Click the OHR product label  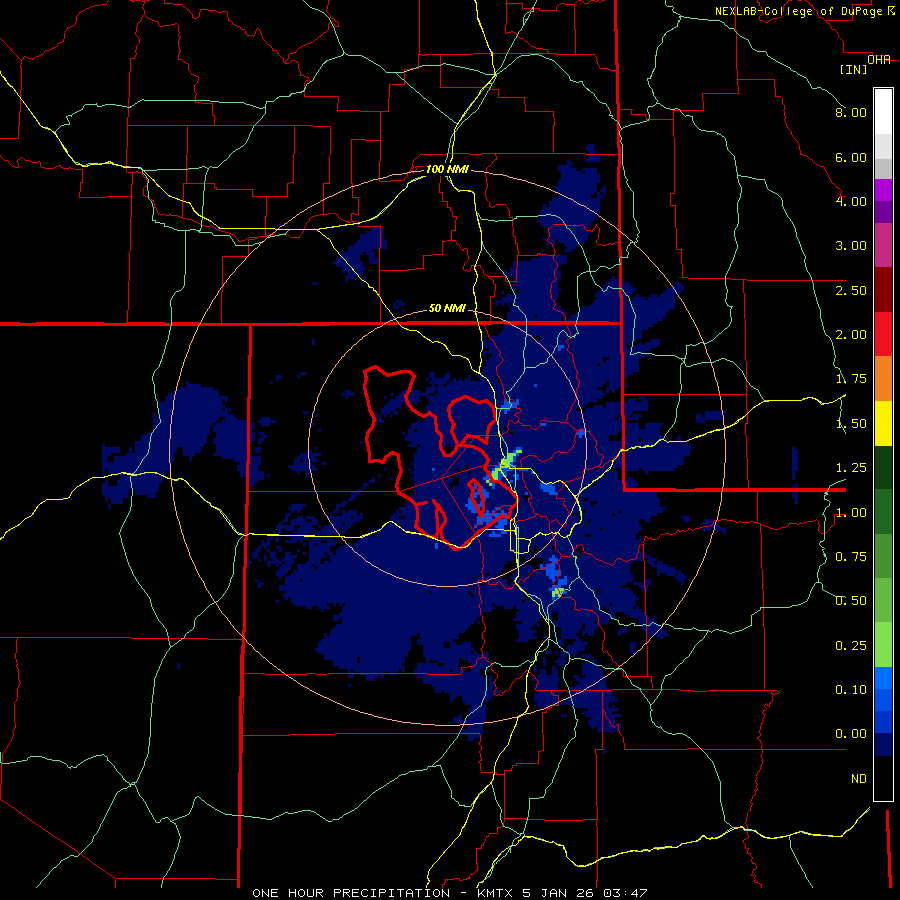pyautogui.click(x=879, y=59)
